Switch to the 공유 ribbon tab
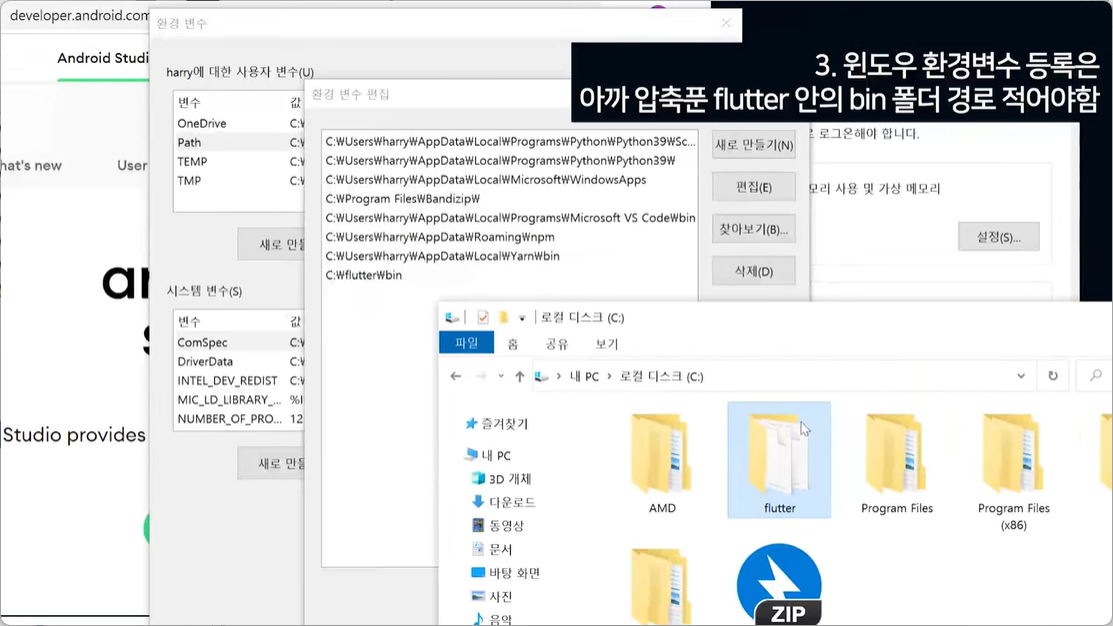1113x626 pixels. pos(557,344)
